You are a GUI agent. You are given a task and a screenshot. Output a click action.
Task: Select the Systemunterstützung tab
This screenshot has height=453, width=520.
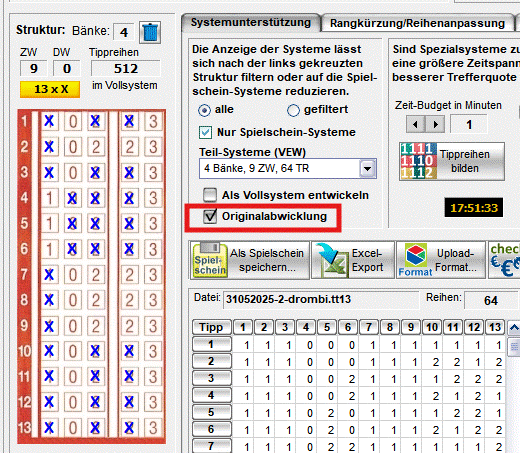(x=251, y=22)
